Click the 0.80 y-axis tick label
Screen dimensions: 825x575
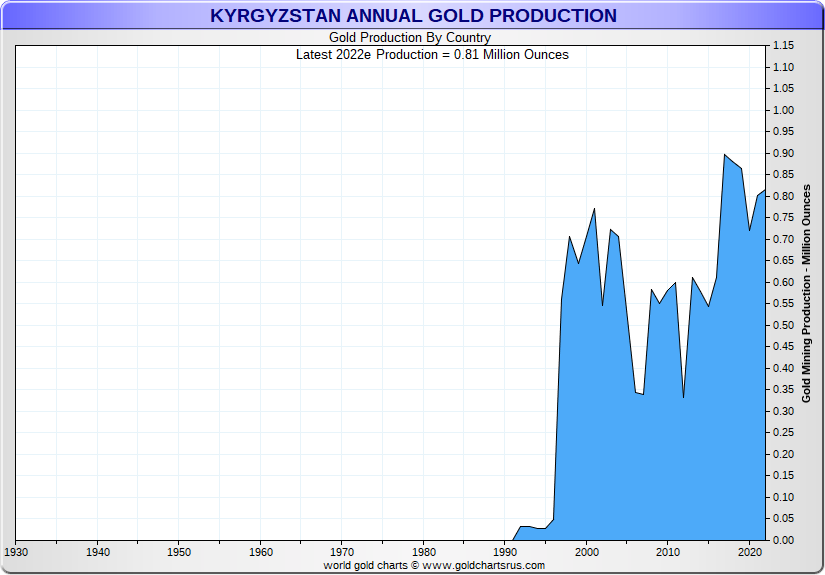[783, 196]
